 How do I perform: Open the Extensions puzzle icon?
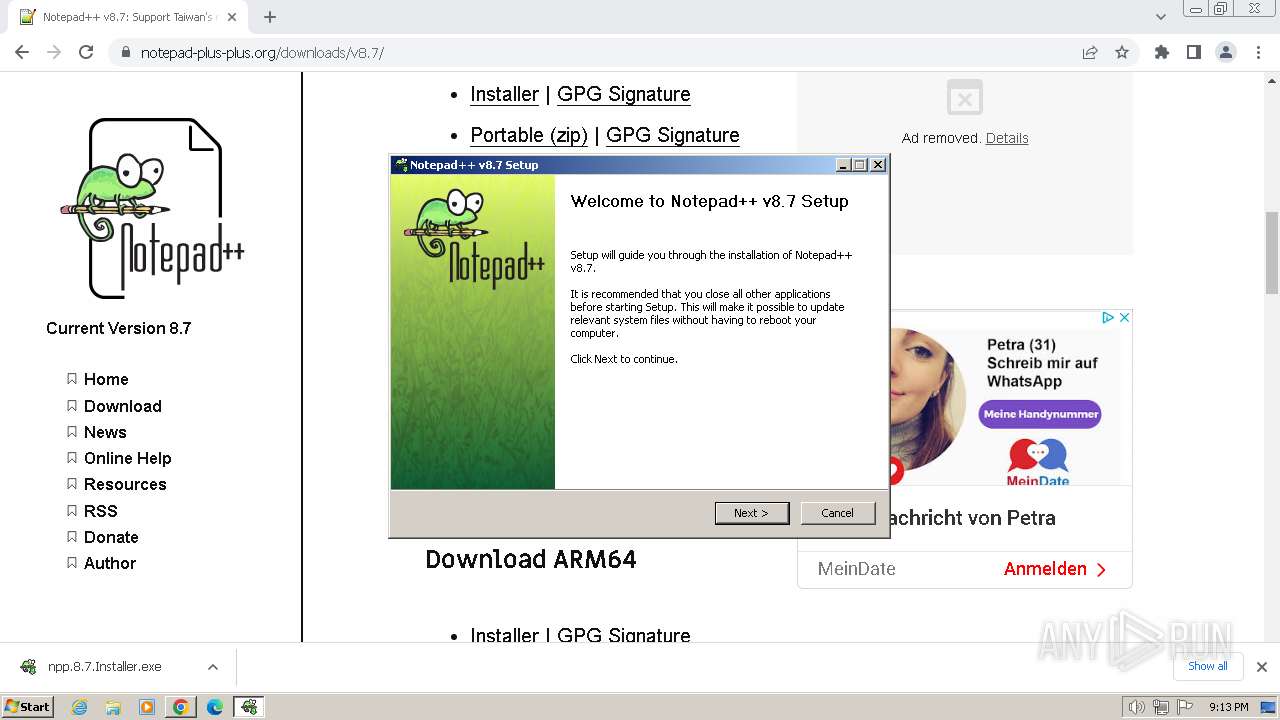coord(1161,52)
